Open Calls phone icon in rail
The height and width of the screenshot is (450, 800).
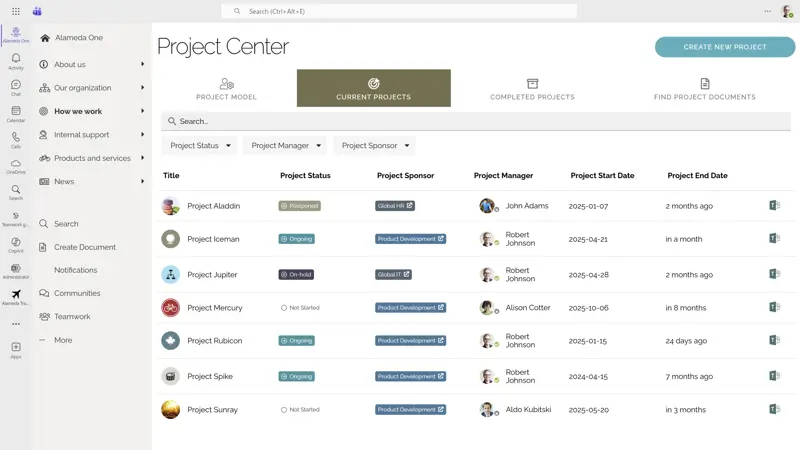tap(16, 140)
